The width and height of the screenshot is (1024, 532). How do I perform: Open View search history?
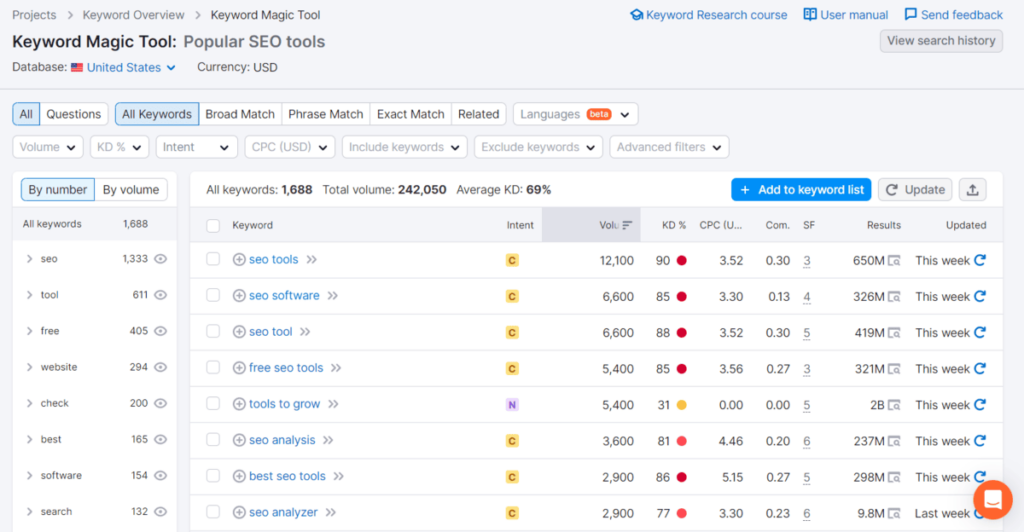[941, 40]
